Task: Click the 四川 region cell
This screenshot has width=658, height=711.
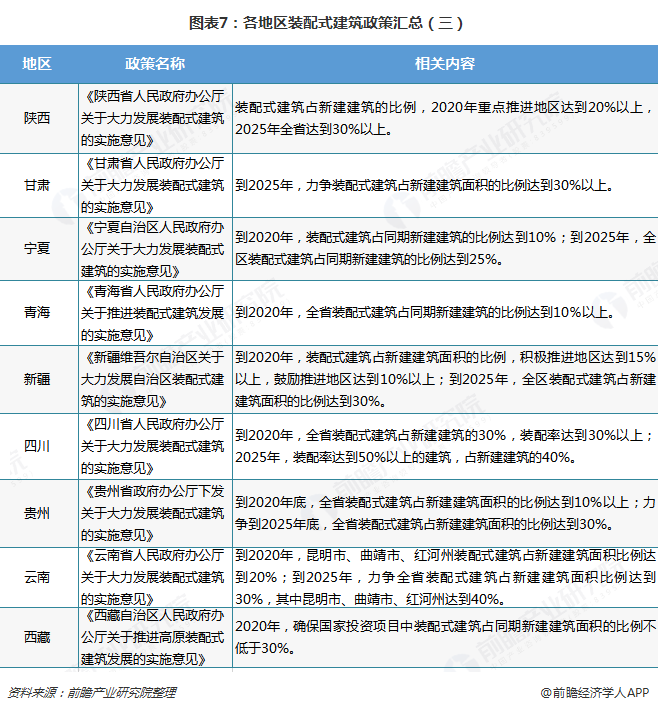Action: click(x=37, y=446)
